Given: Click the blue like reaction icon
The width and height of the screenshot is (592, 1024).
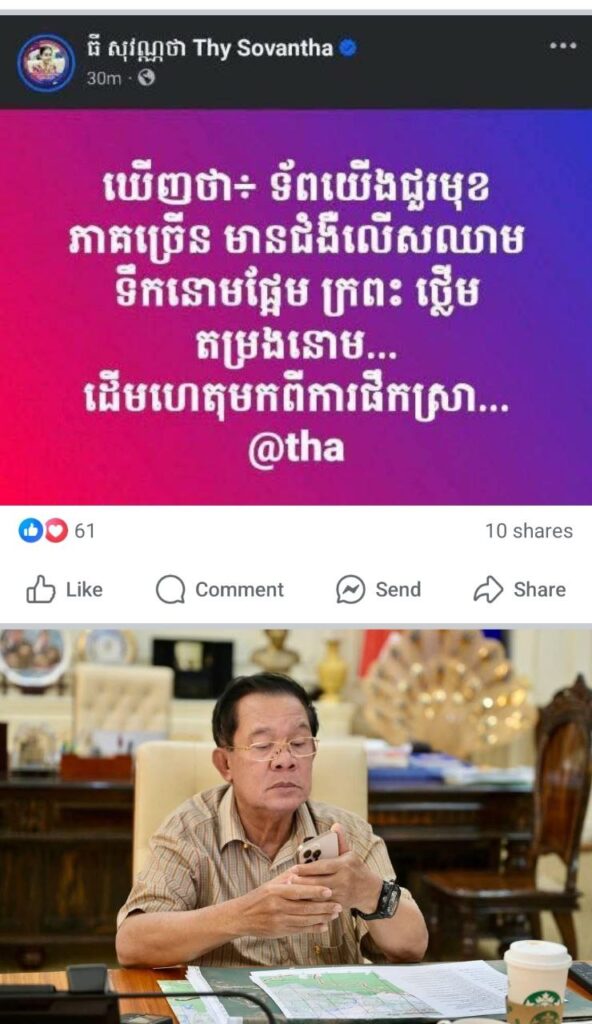Looking at the screenshot, I should pos(30,530).
